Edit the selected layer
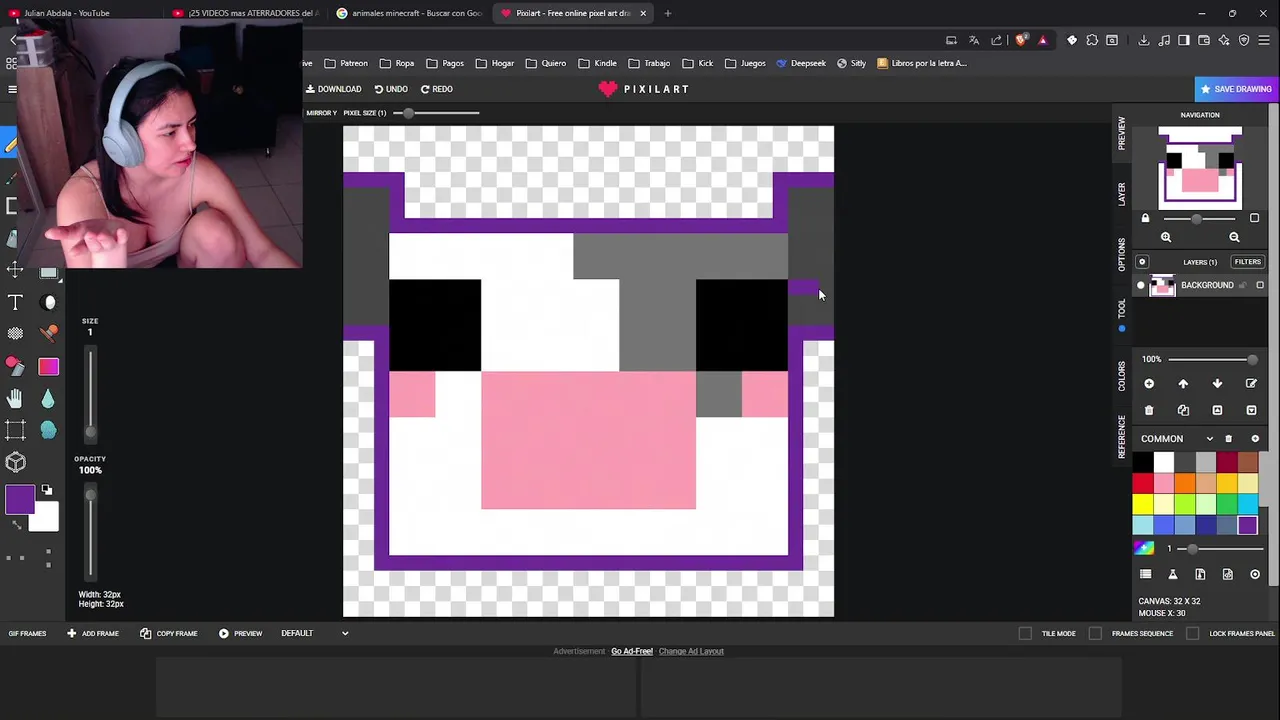The width and height of the screenshot is (1280, 720). pos(1251,384)
